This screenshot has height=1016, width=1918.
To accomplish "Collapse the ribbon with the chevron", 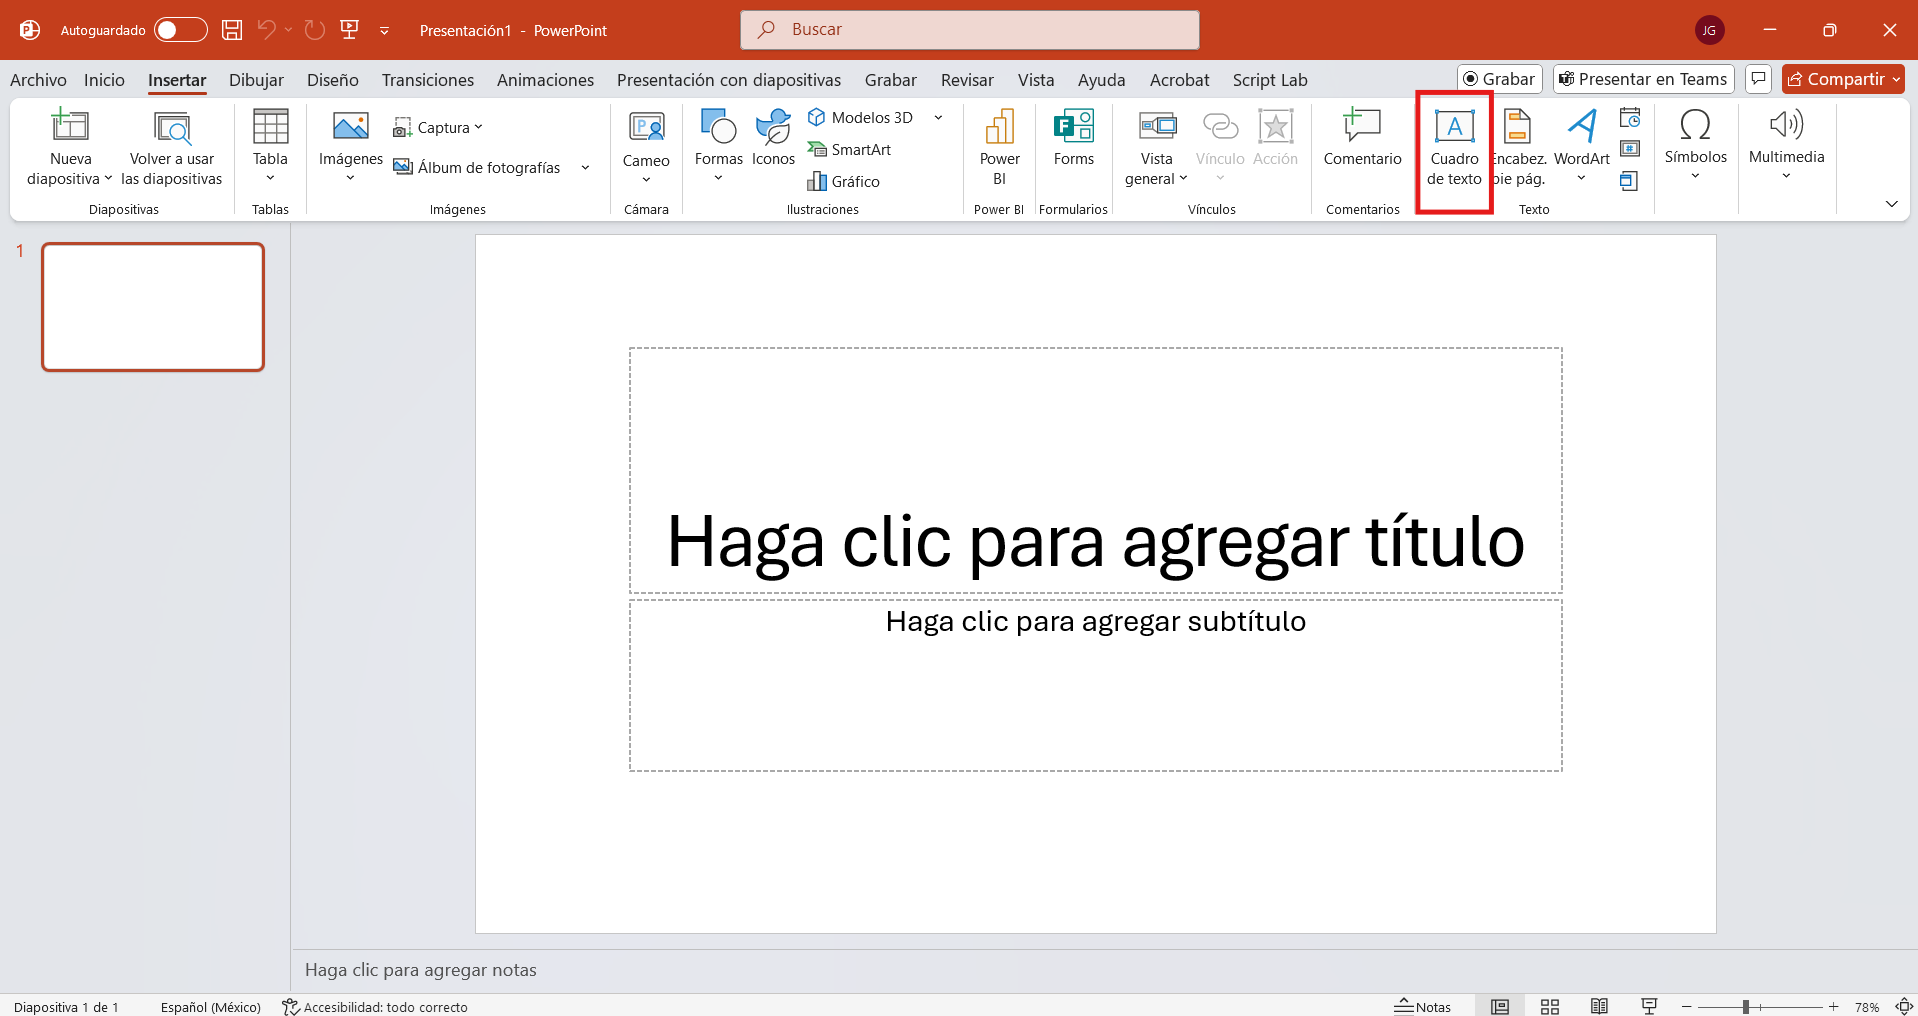I will coord(1891,204).
